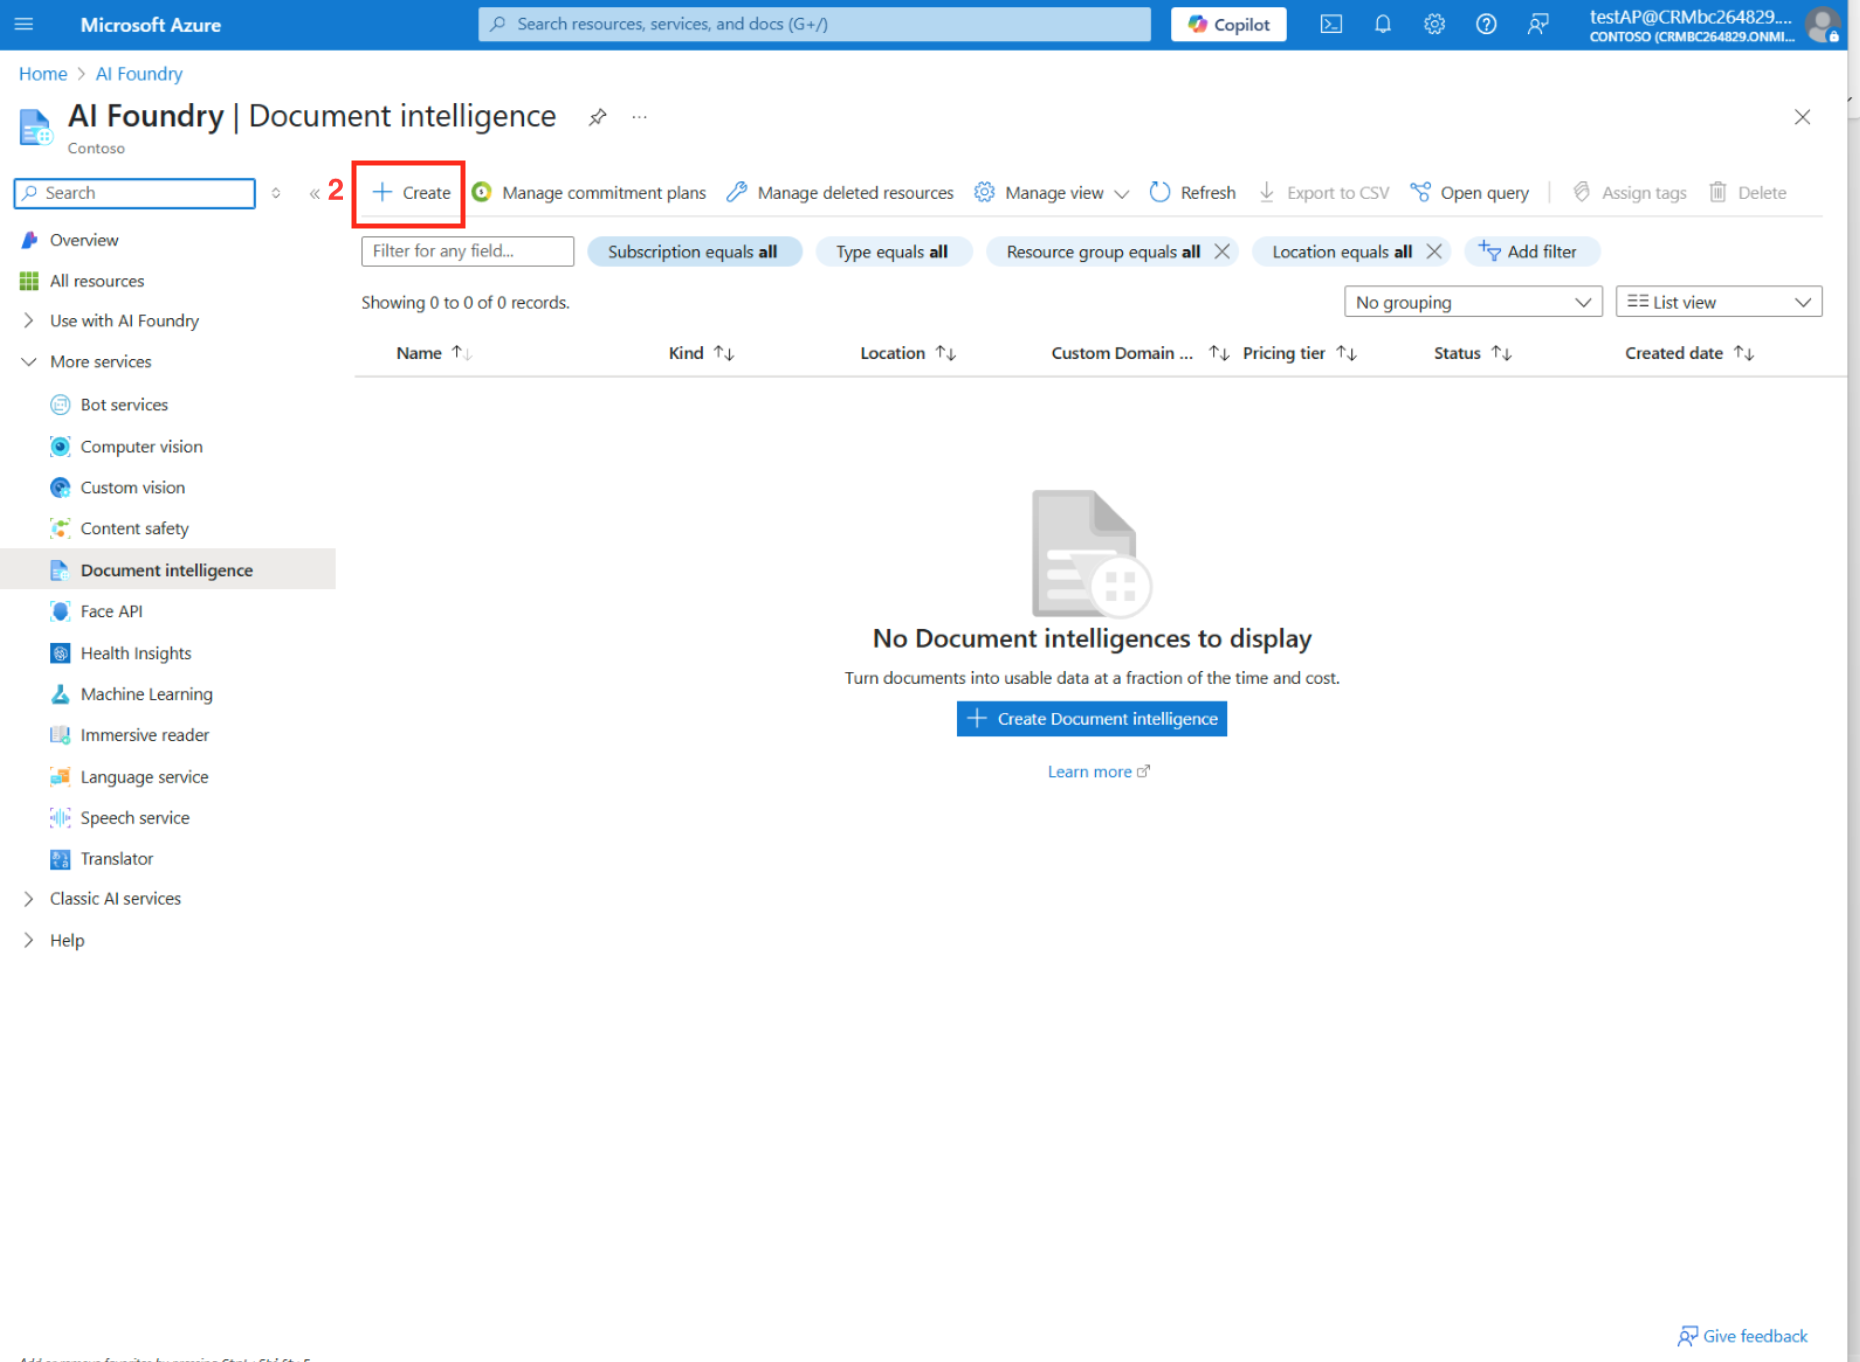The image size is (1860, 1362).
Task: Open the notifications bell
Action: [1383, 24]
